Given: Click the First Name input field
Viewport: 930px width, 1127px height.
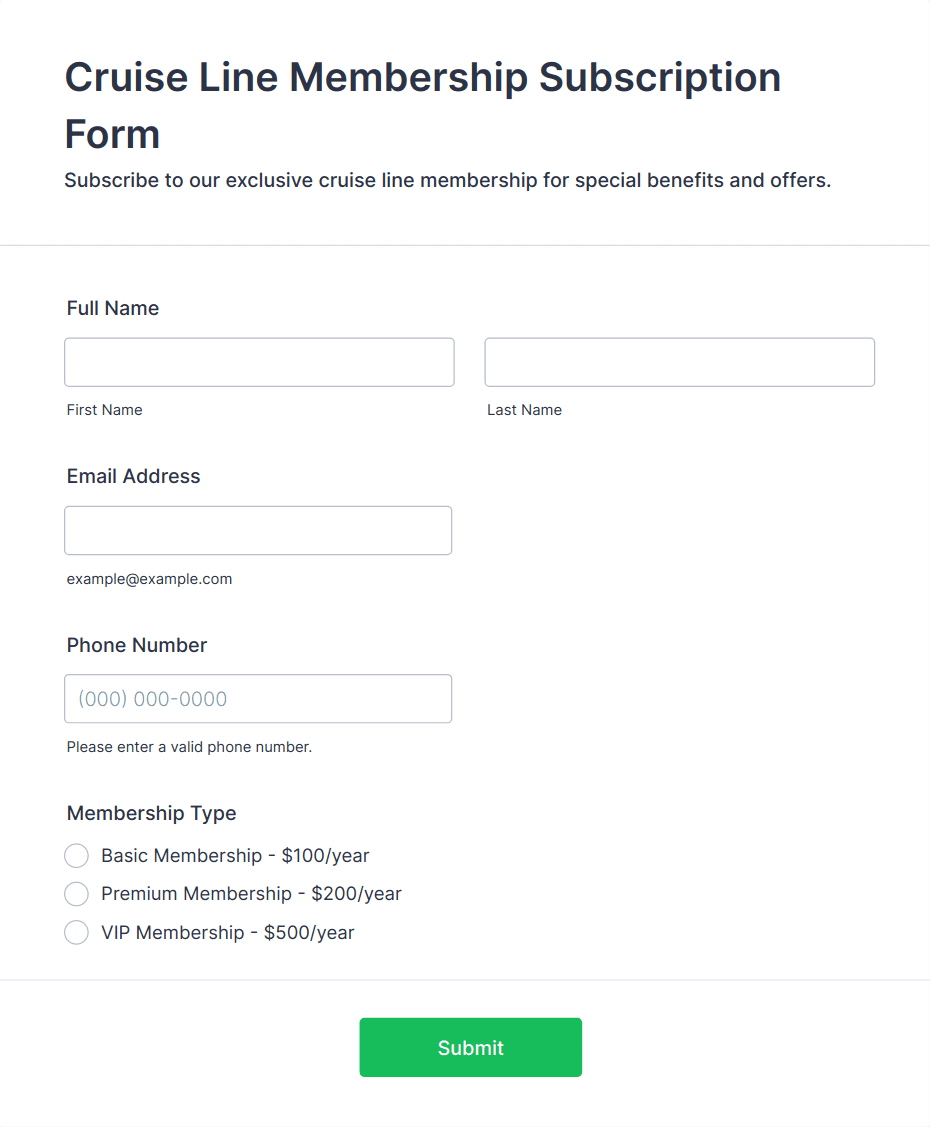Looking at the screenshot, I should pos(259,362).
